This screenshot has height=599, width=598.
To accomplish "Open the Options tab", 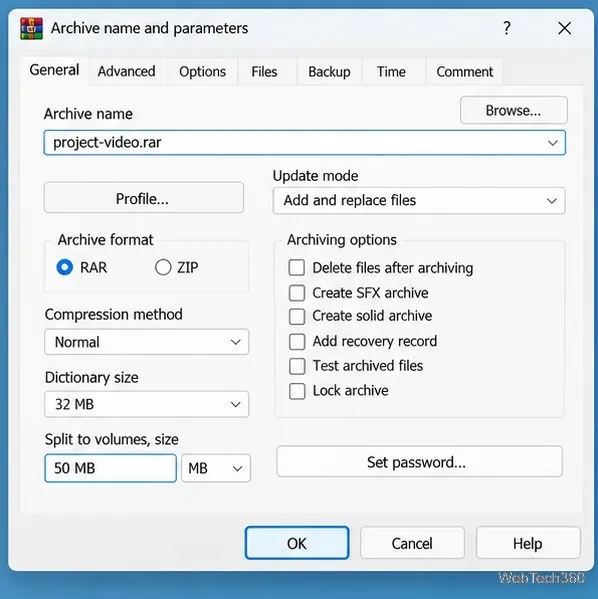I will (203, 72).
